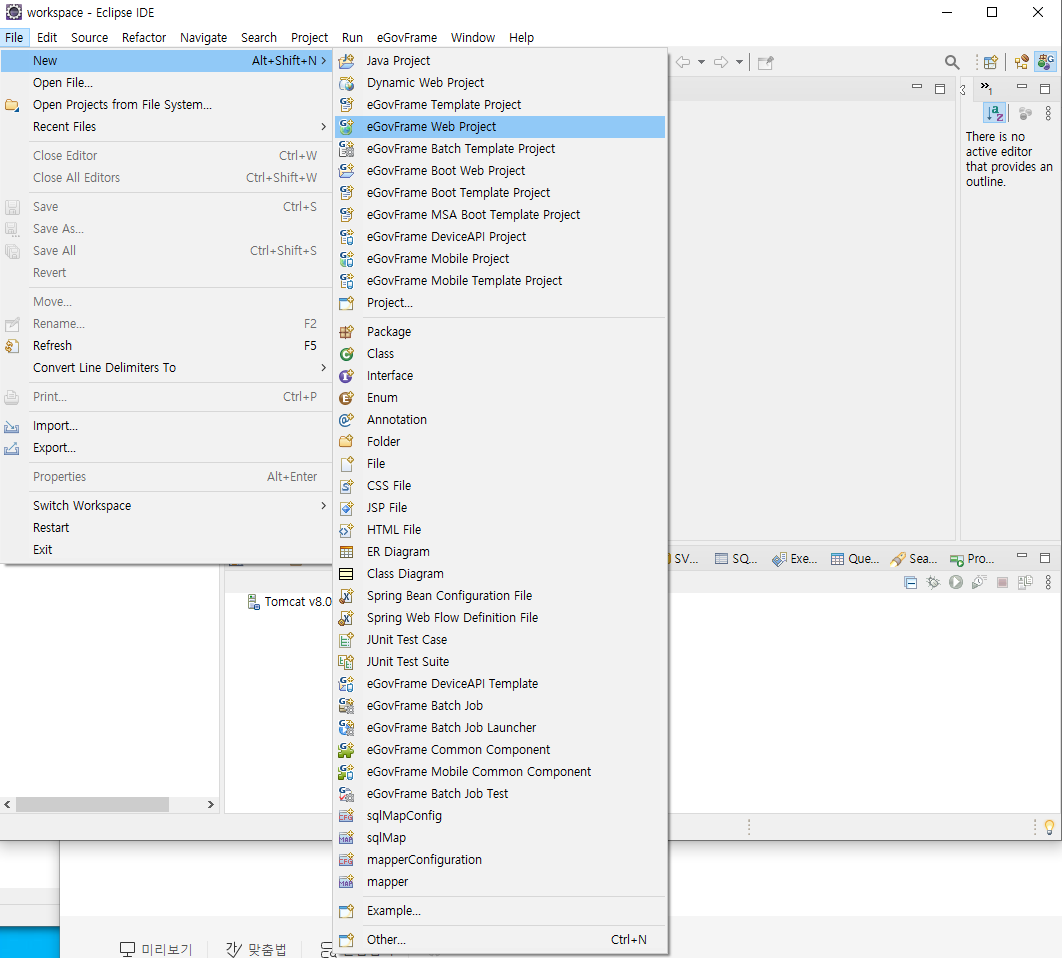1062x958 pixels.
Task: Show hidden views with the chevron overflow
Action: [985, 88]
